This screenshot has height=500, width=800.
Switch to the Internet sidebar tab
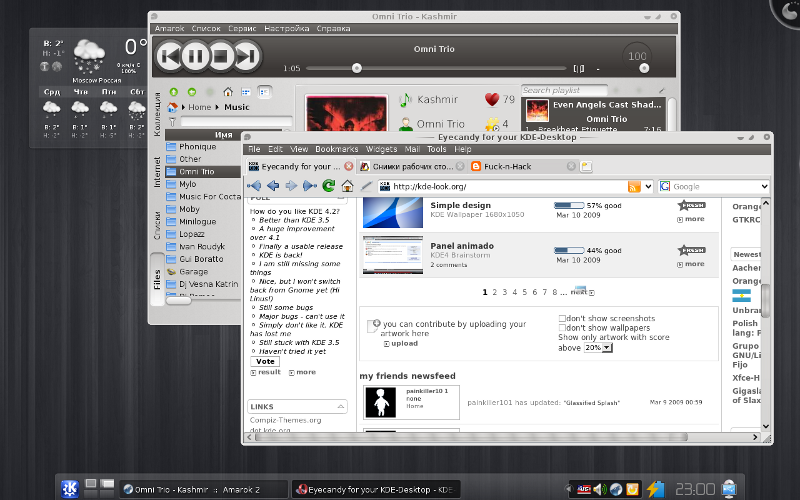point(157,172)
